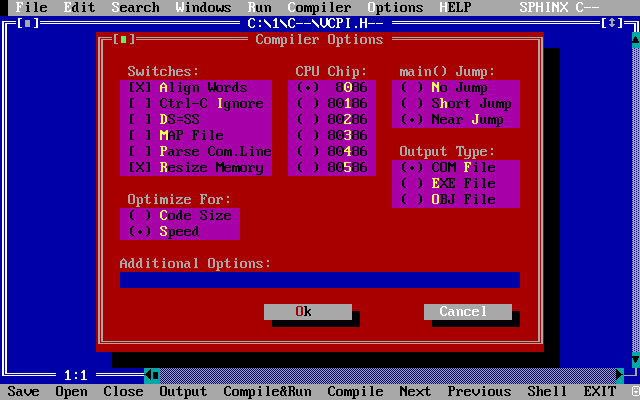640x400 pixels.
Task: Toggle the Align Words checkbox
Action: (196, 88)
